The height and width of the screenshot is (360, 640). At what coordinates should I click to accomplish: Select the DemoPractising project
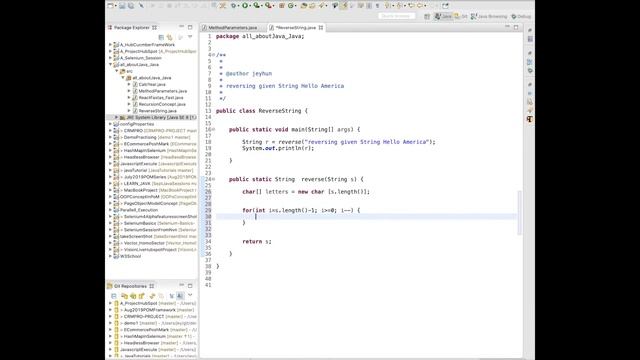(140, 138)
